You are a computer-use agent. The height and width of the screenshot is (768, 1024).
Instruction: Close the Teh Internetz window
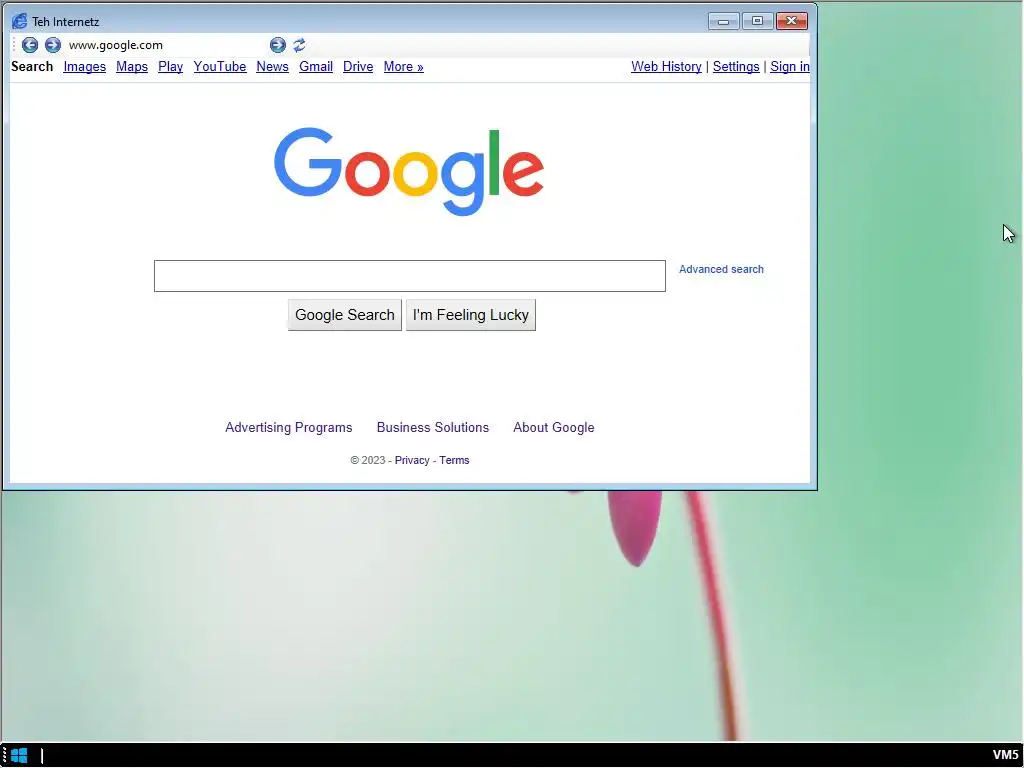pos(792,22)
